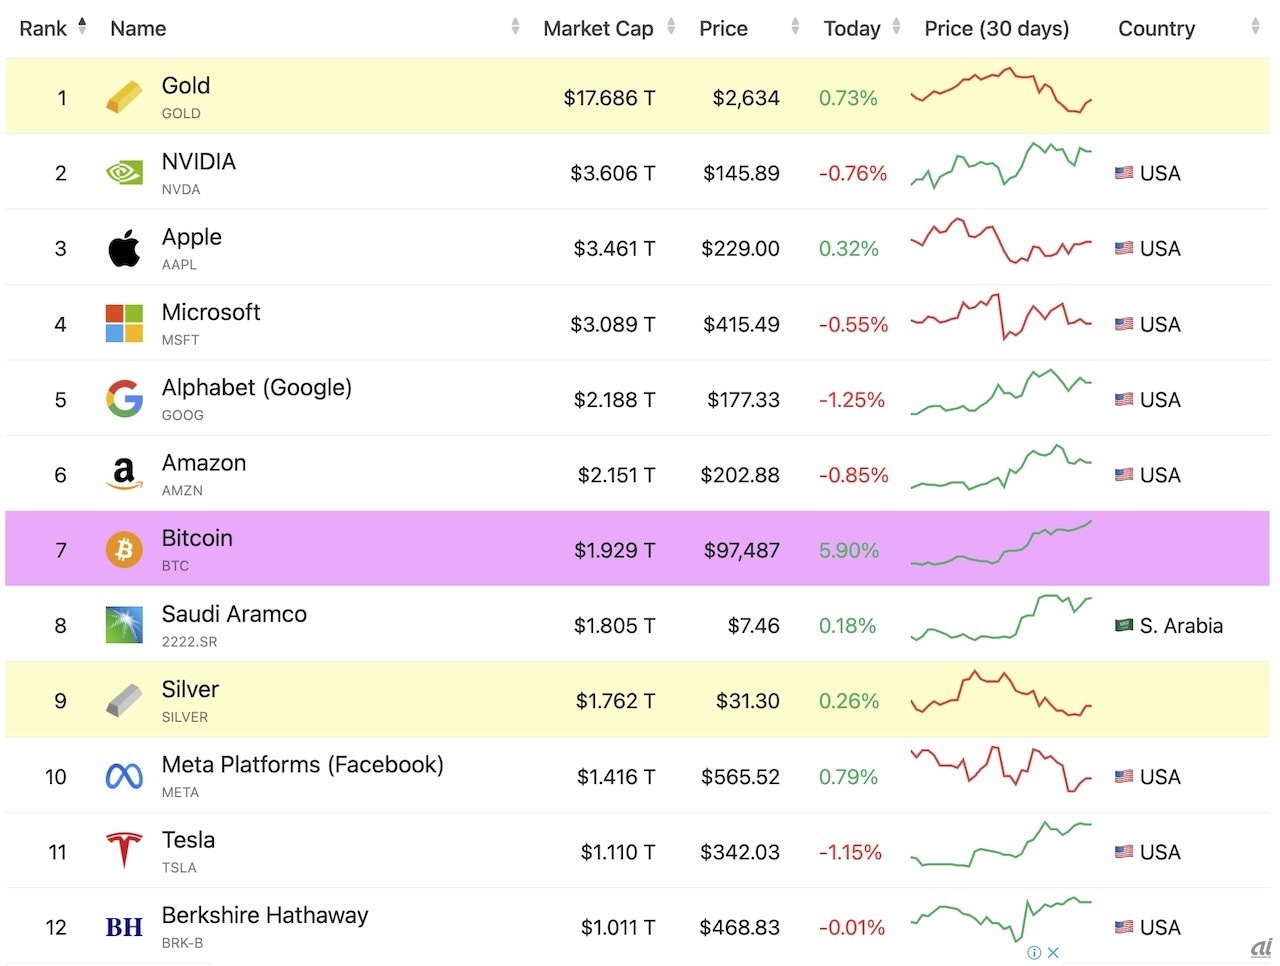Click the Rank column header
Viewport: 1280px width, 966px height.
point(43,28)
